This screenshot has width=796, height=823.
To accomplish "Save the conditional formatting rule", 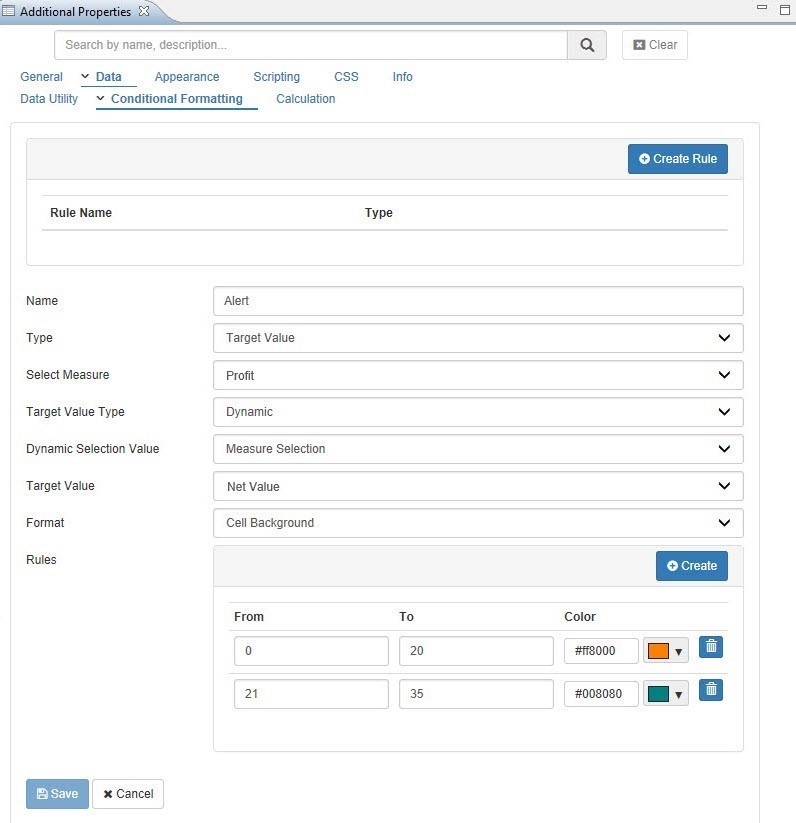I will pos(57,794).
